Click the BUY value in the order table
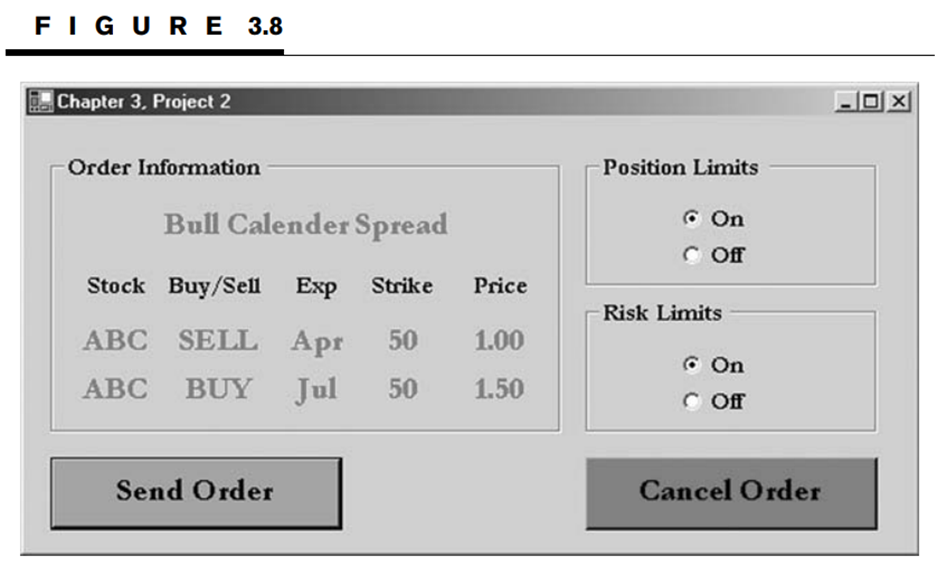 pyautogui.click(x=218, y=389)
